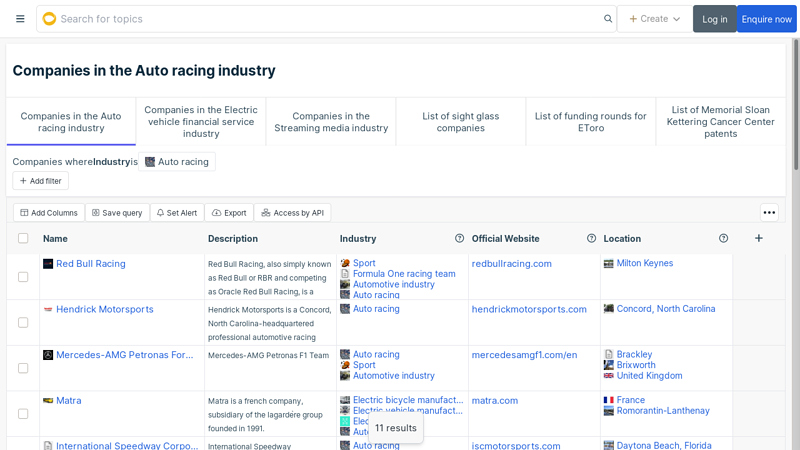The width and height of the screenshot is (800, 450).
Task: Visit mercedesamgf1.com/en website link
Action: 524,355
